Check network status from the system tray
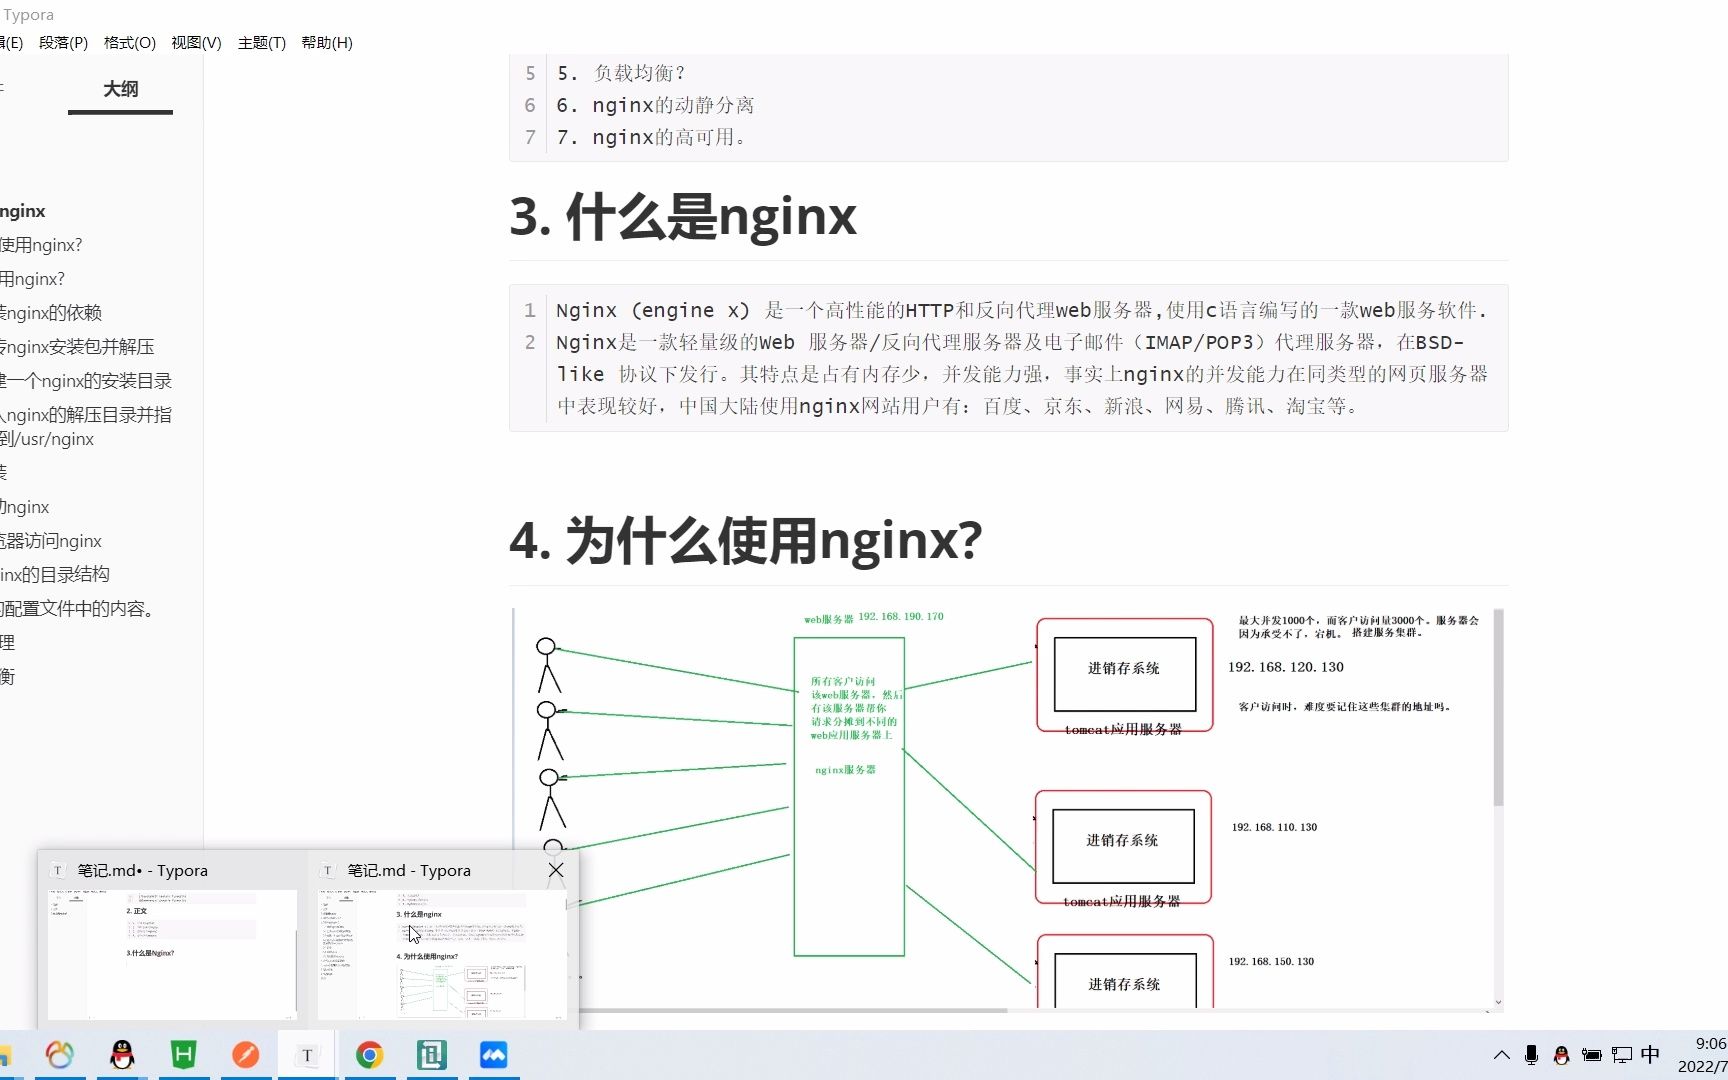 pos(1620,1054)
